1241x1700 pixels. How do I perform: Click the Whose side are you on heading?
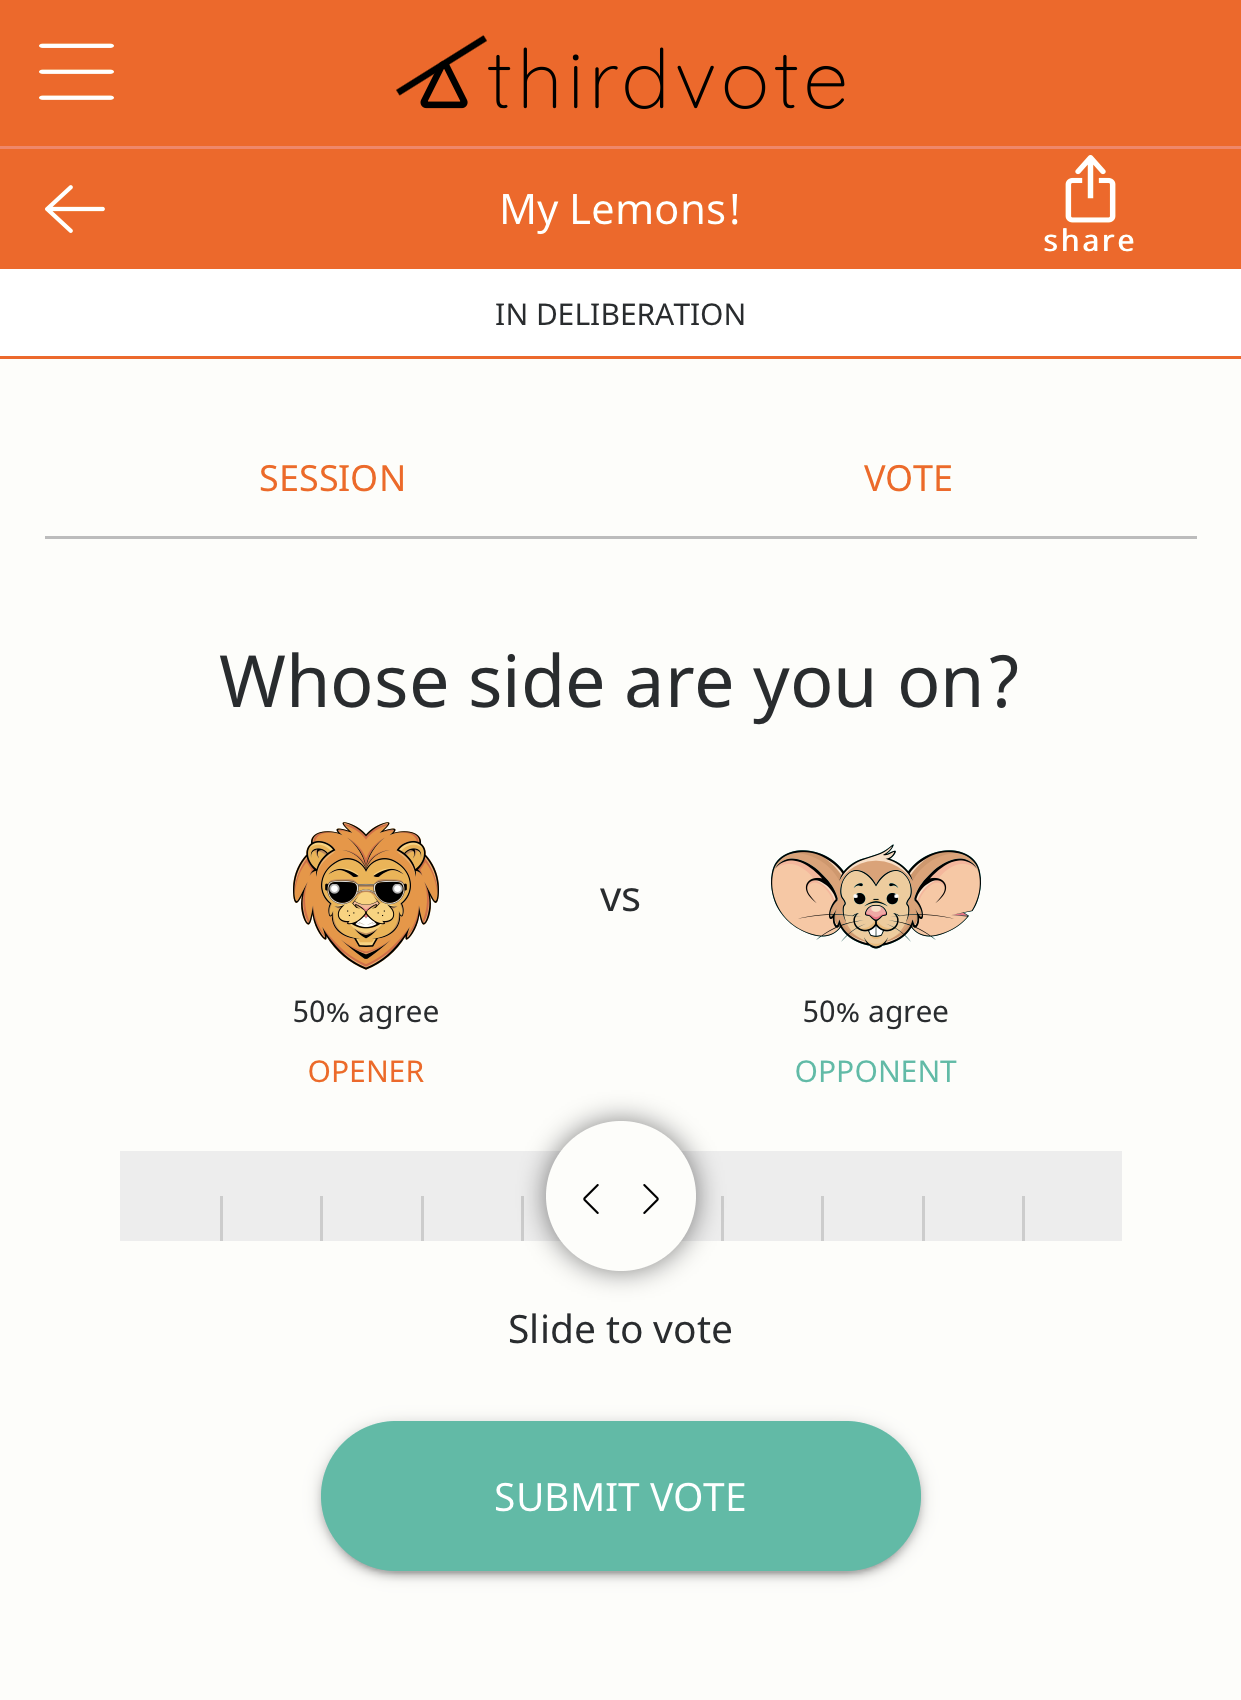[620, 681]
